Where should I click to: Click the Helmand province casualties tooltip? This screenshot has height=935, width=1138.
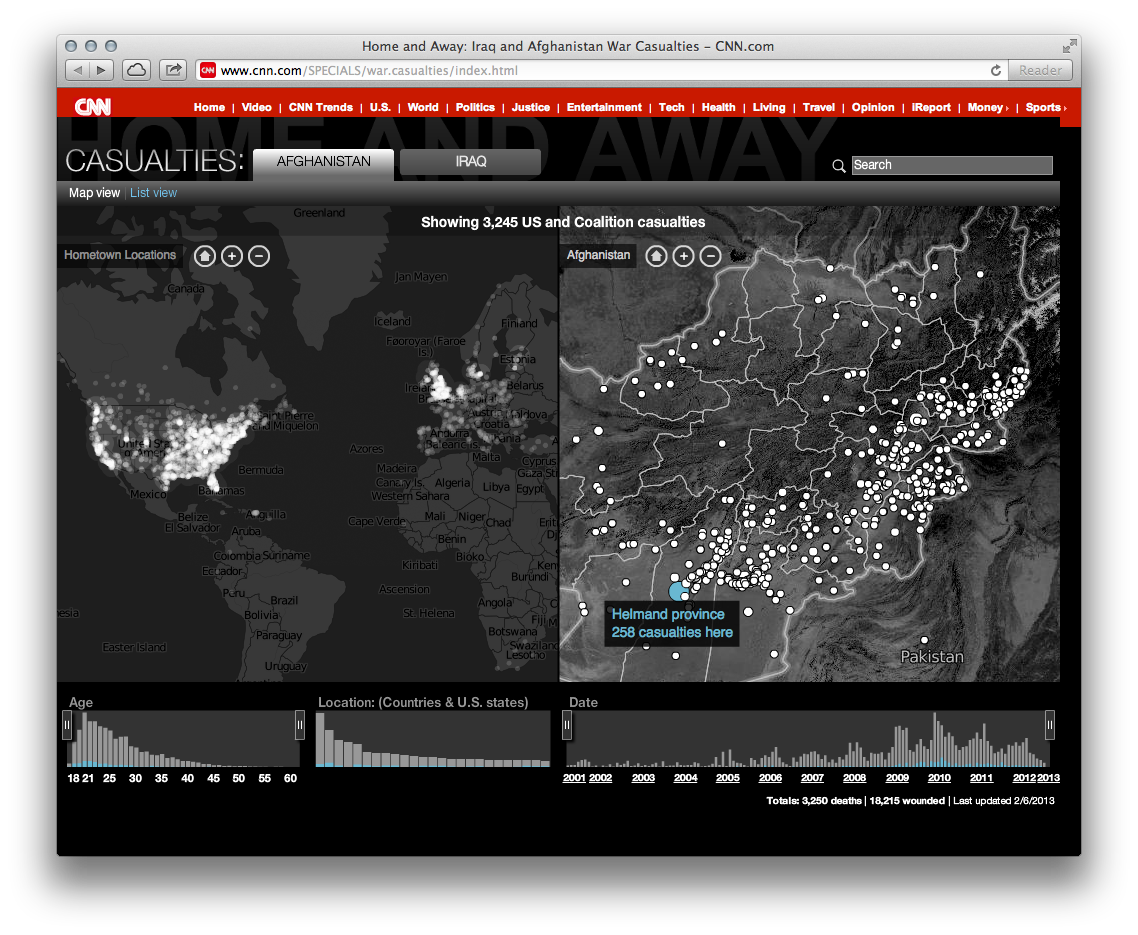click(x=671, y=622)
